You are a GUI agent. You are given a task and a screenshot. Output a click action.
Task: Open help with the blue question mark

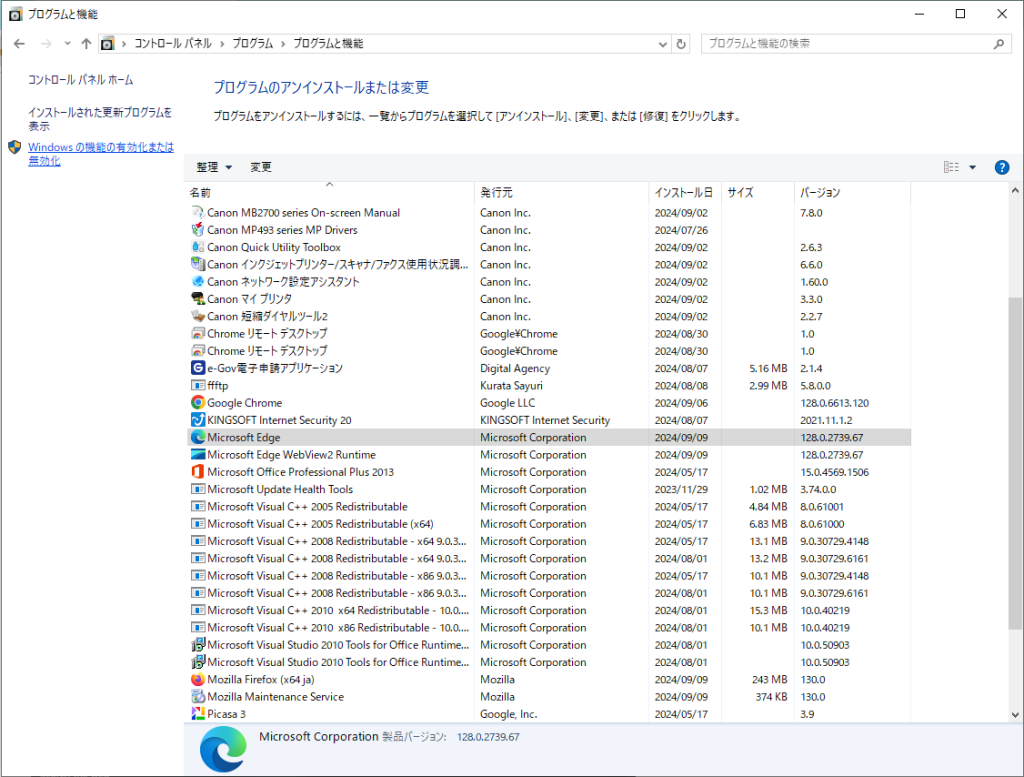(1001, 168)
